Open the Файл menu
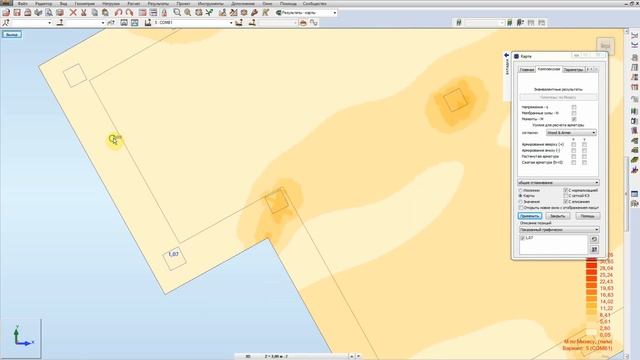This screenshot has width=640, height=360. pyautogui.click(x=22, y=3)
